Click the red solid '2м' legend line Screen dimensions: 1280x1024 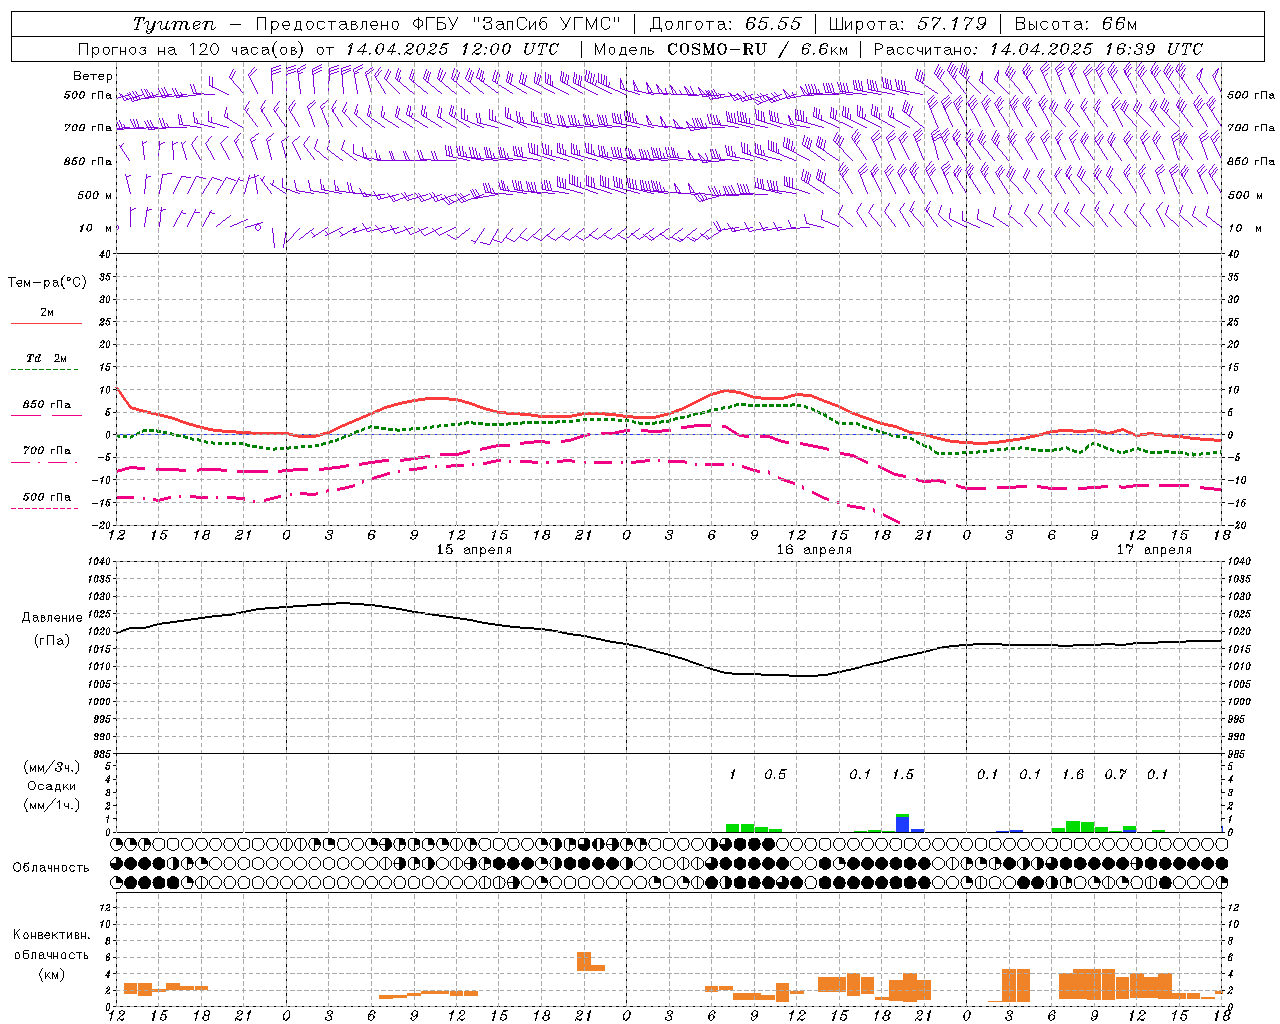click(x=46, y=324)
